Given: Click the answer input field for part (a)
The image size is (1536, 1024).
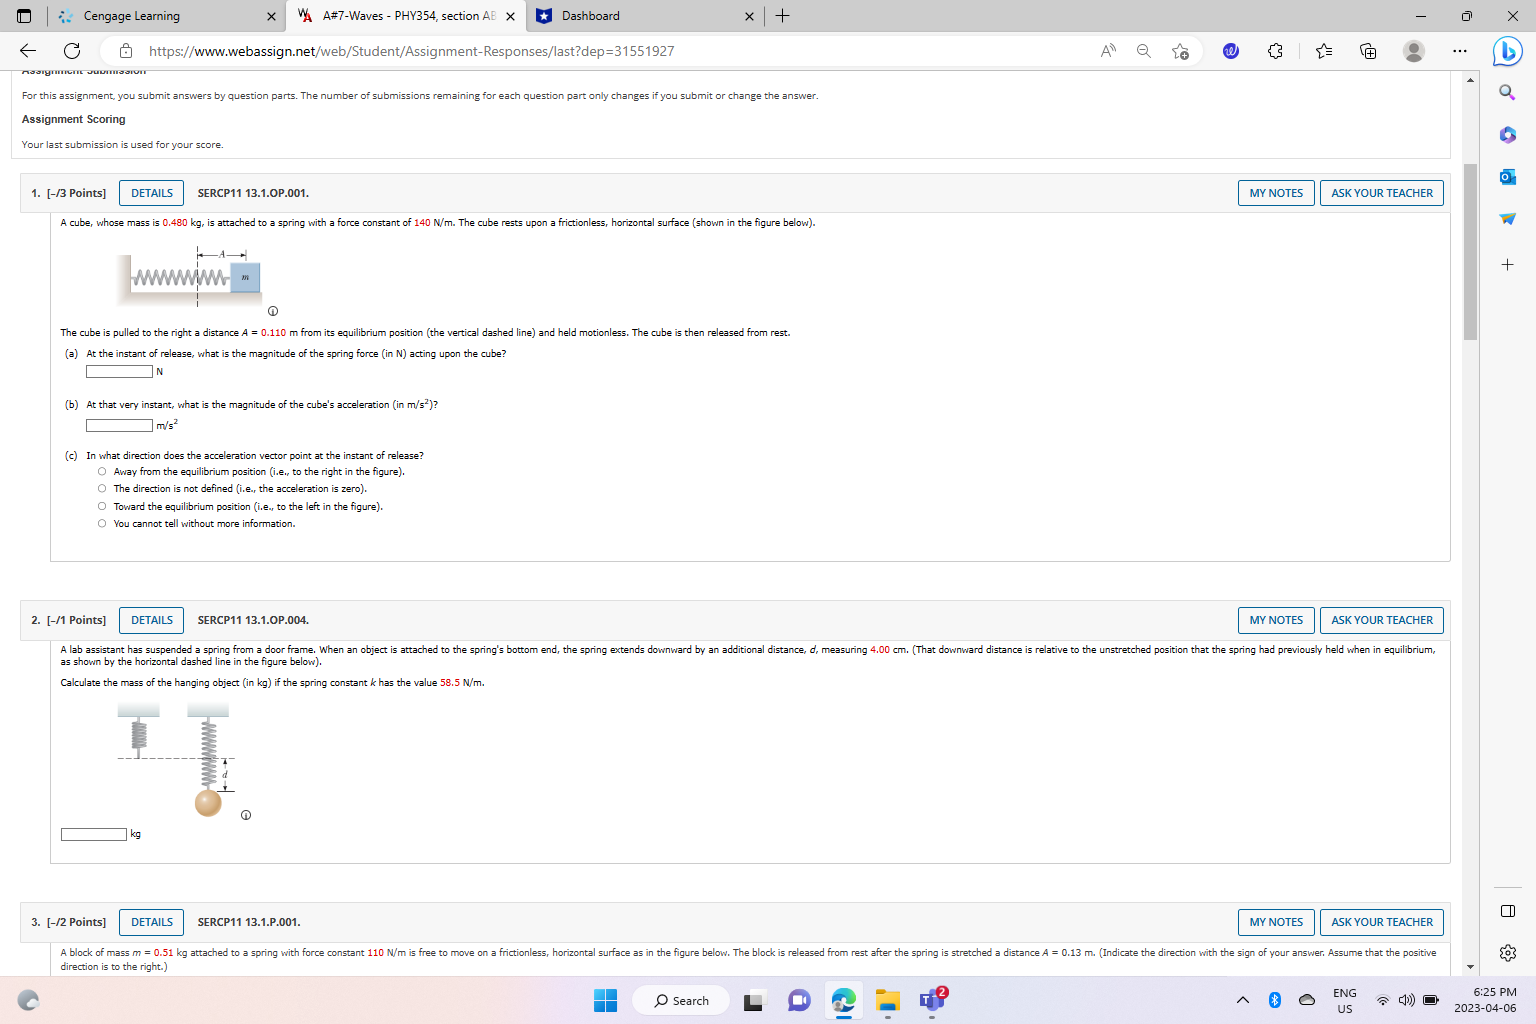Looking at the screenshot, I should point(117,371).
